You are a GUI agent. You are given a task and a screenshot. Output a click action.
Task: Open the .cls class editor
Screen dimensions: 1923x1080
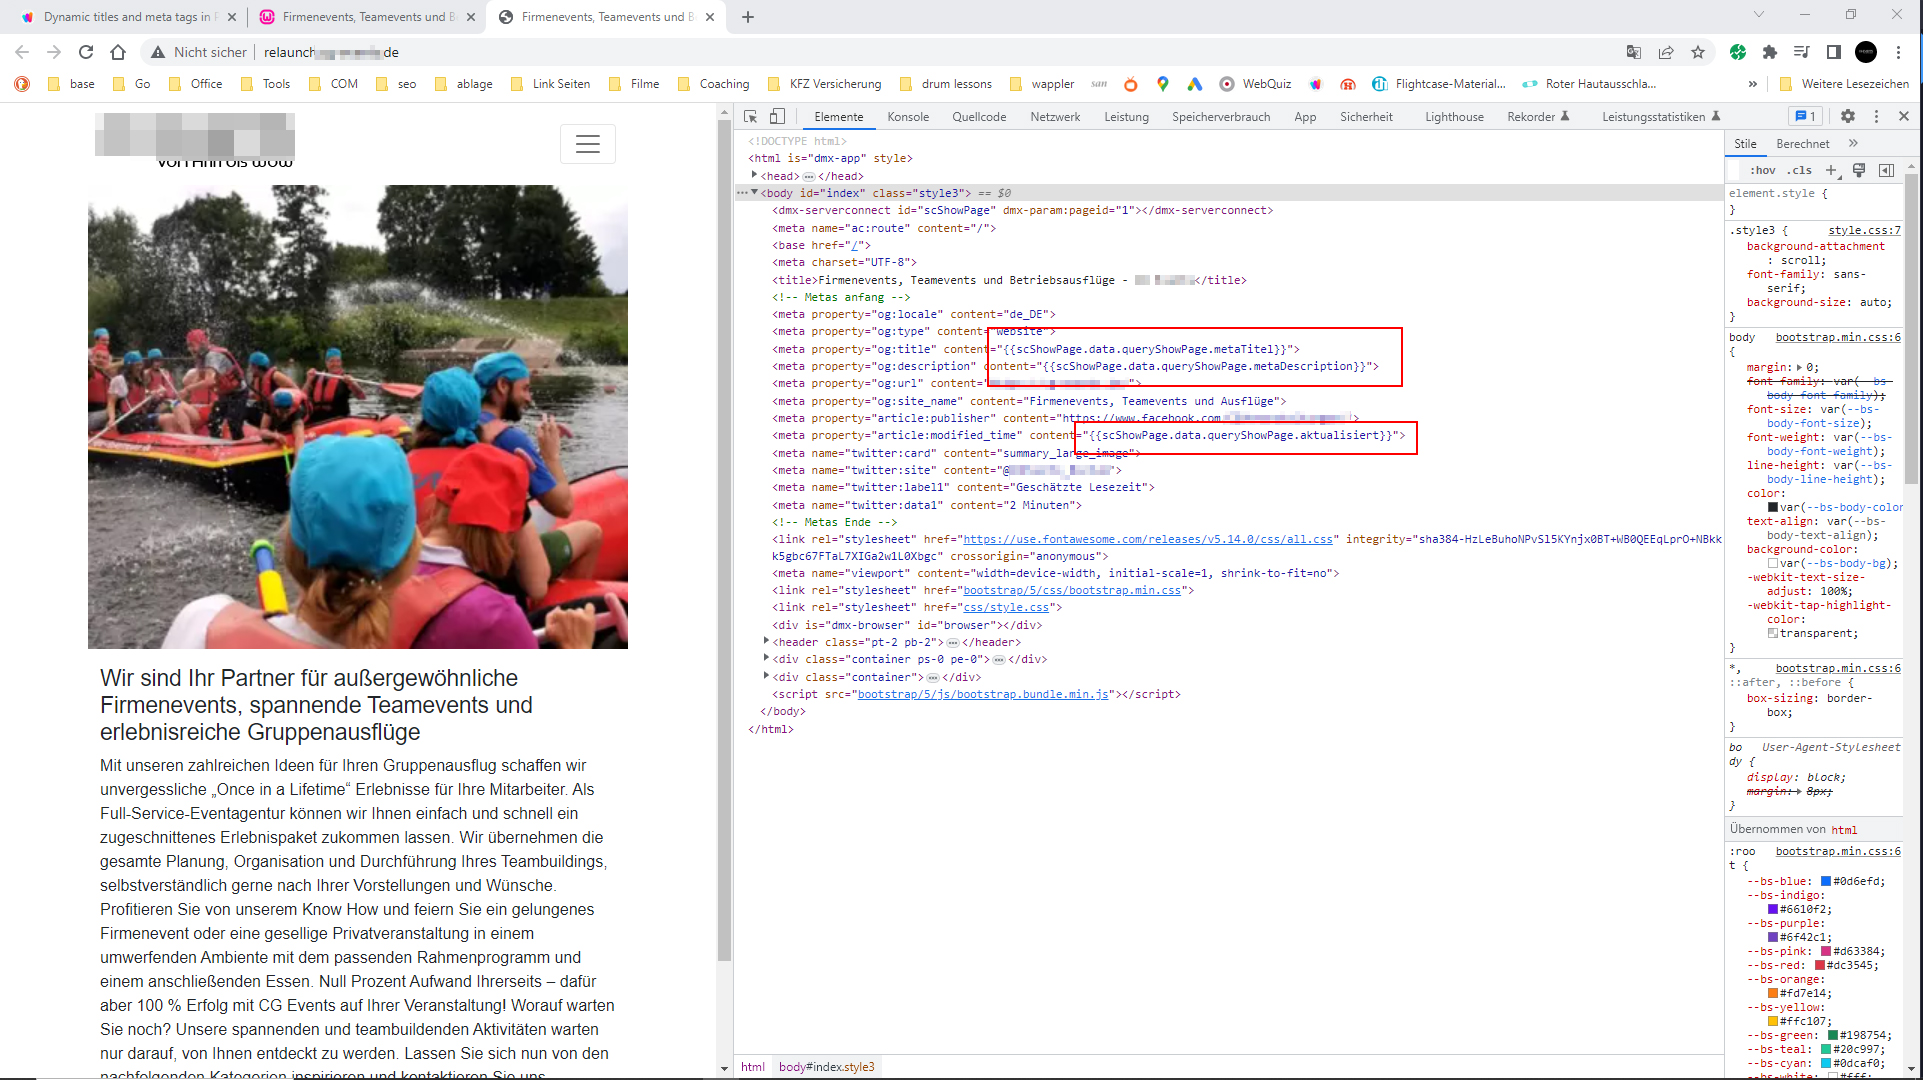pos(1800,171)
